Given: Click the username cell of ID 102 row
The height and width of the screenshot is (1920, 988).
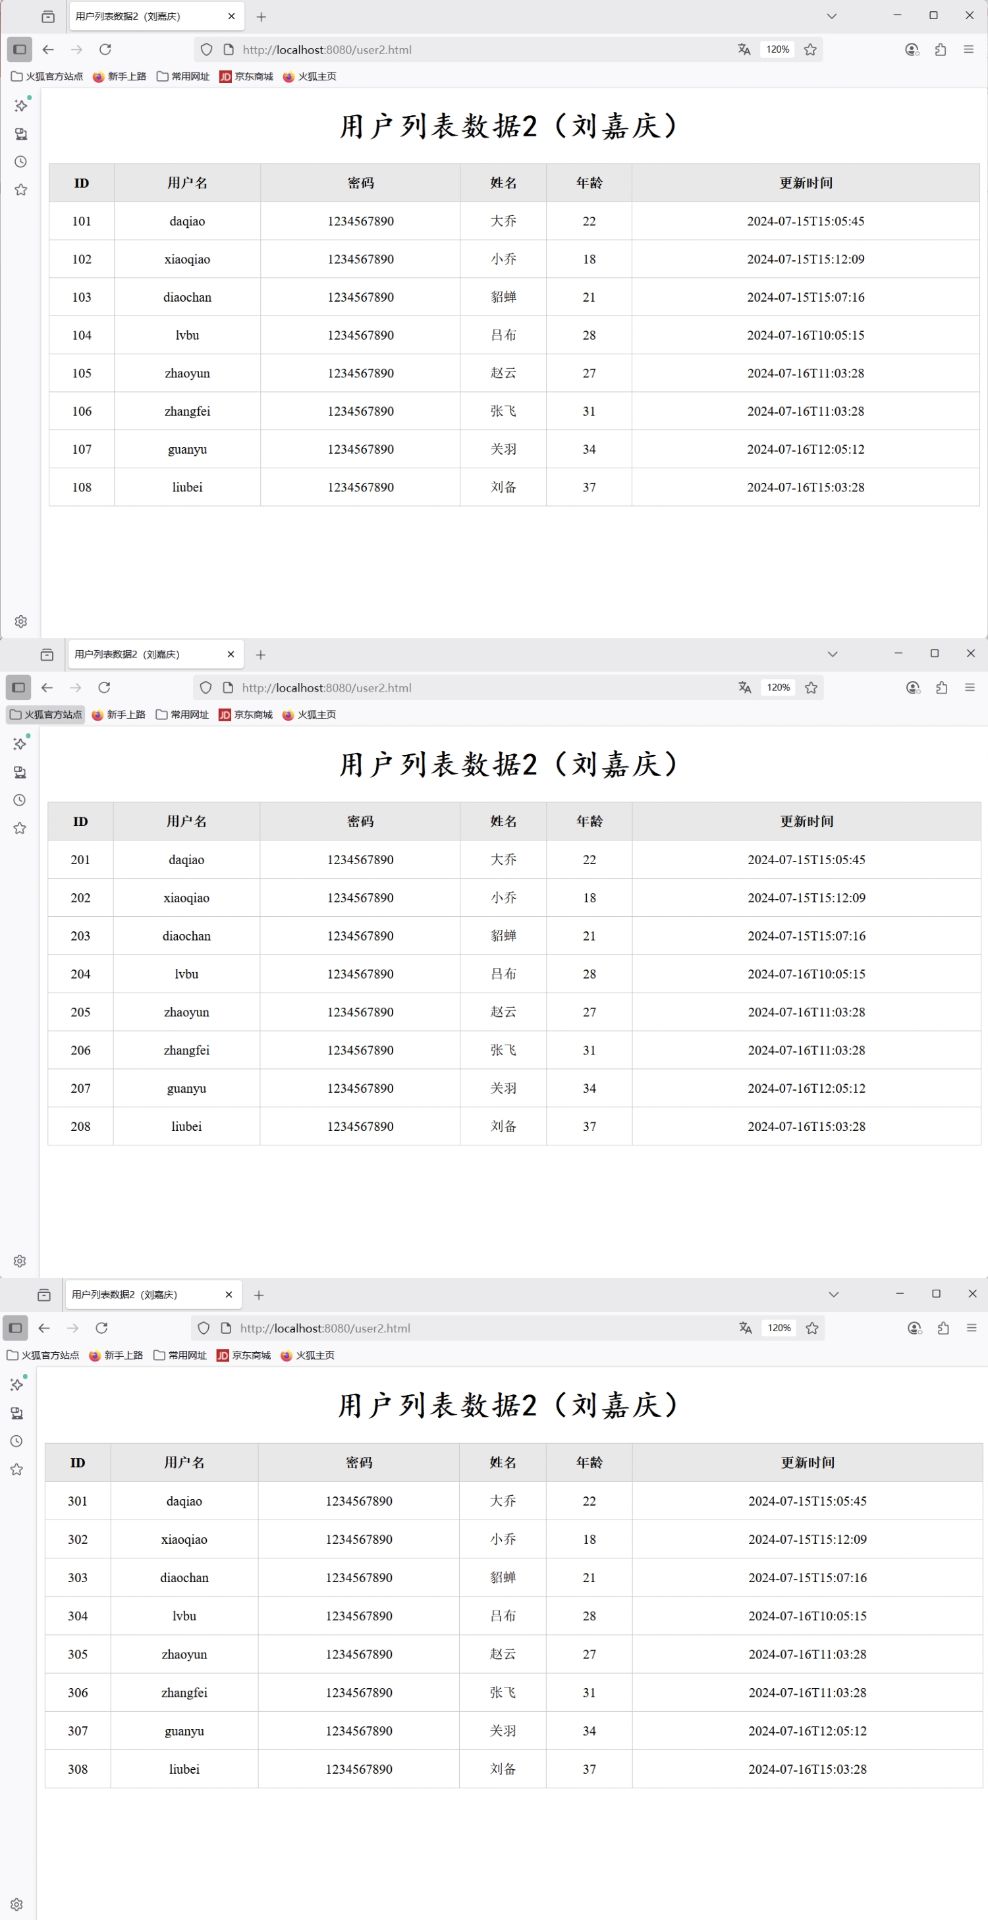Looking at the screenshot, I should [x=187, y=259].
